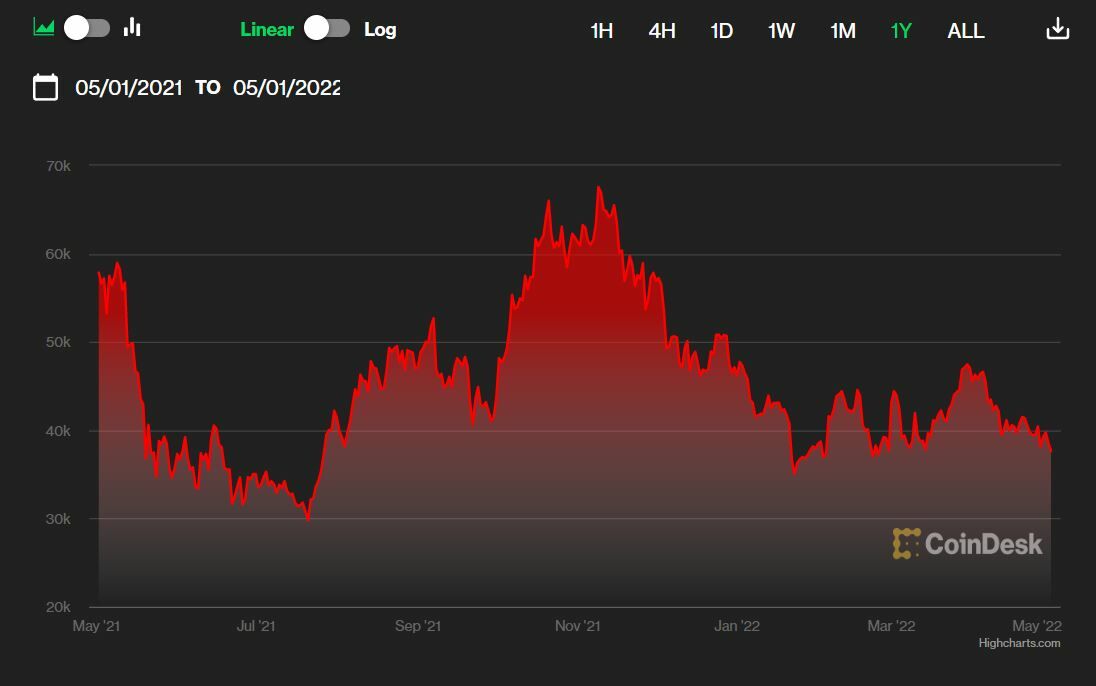The height and width of the screenshot is (686, 1096).
Task: Open the calendar date picker icon
Action: coord(45,87)
